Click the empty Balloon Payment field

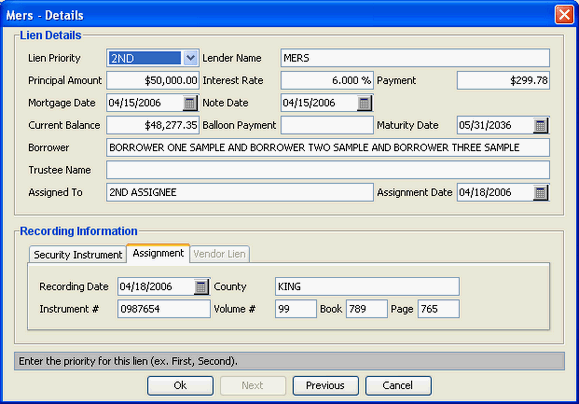coord(327,126)
